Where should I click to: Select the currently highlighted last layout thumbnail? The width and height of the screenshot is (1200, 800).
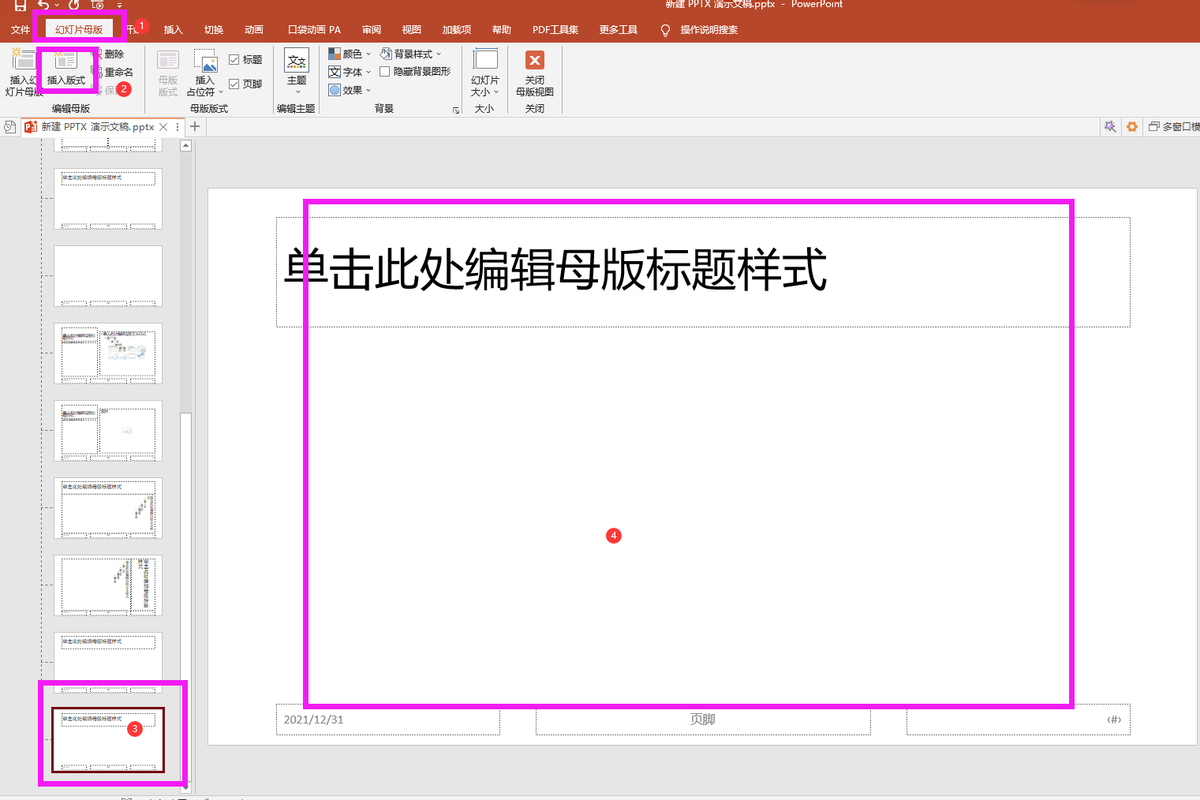[x=108, y=739]
